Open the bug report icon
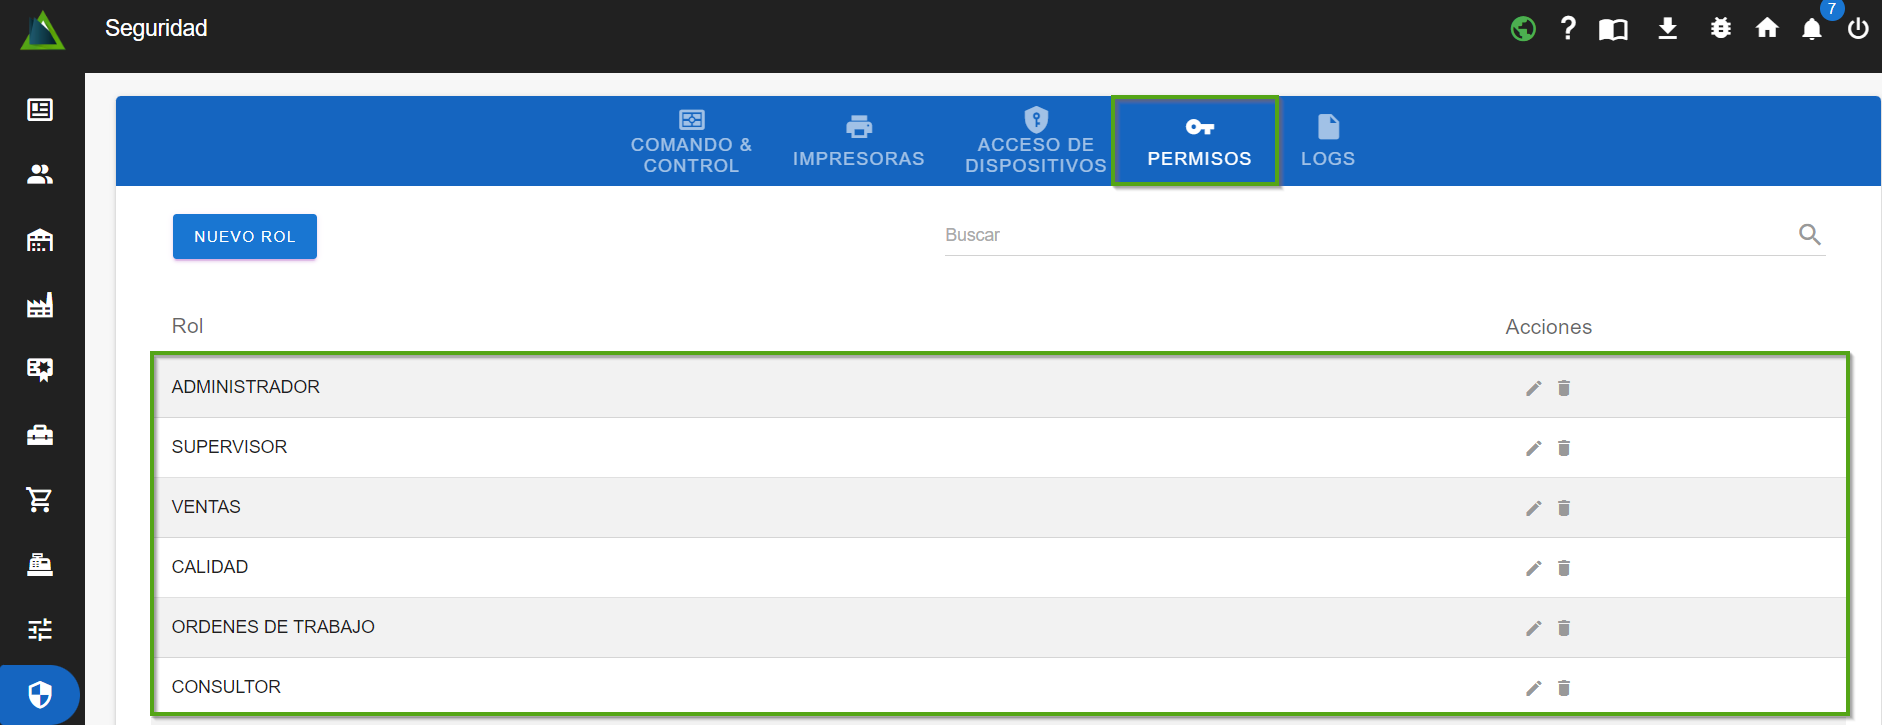This screenshot has height=725, width=1882. coord(1720,28)
